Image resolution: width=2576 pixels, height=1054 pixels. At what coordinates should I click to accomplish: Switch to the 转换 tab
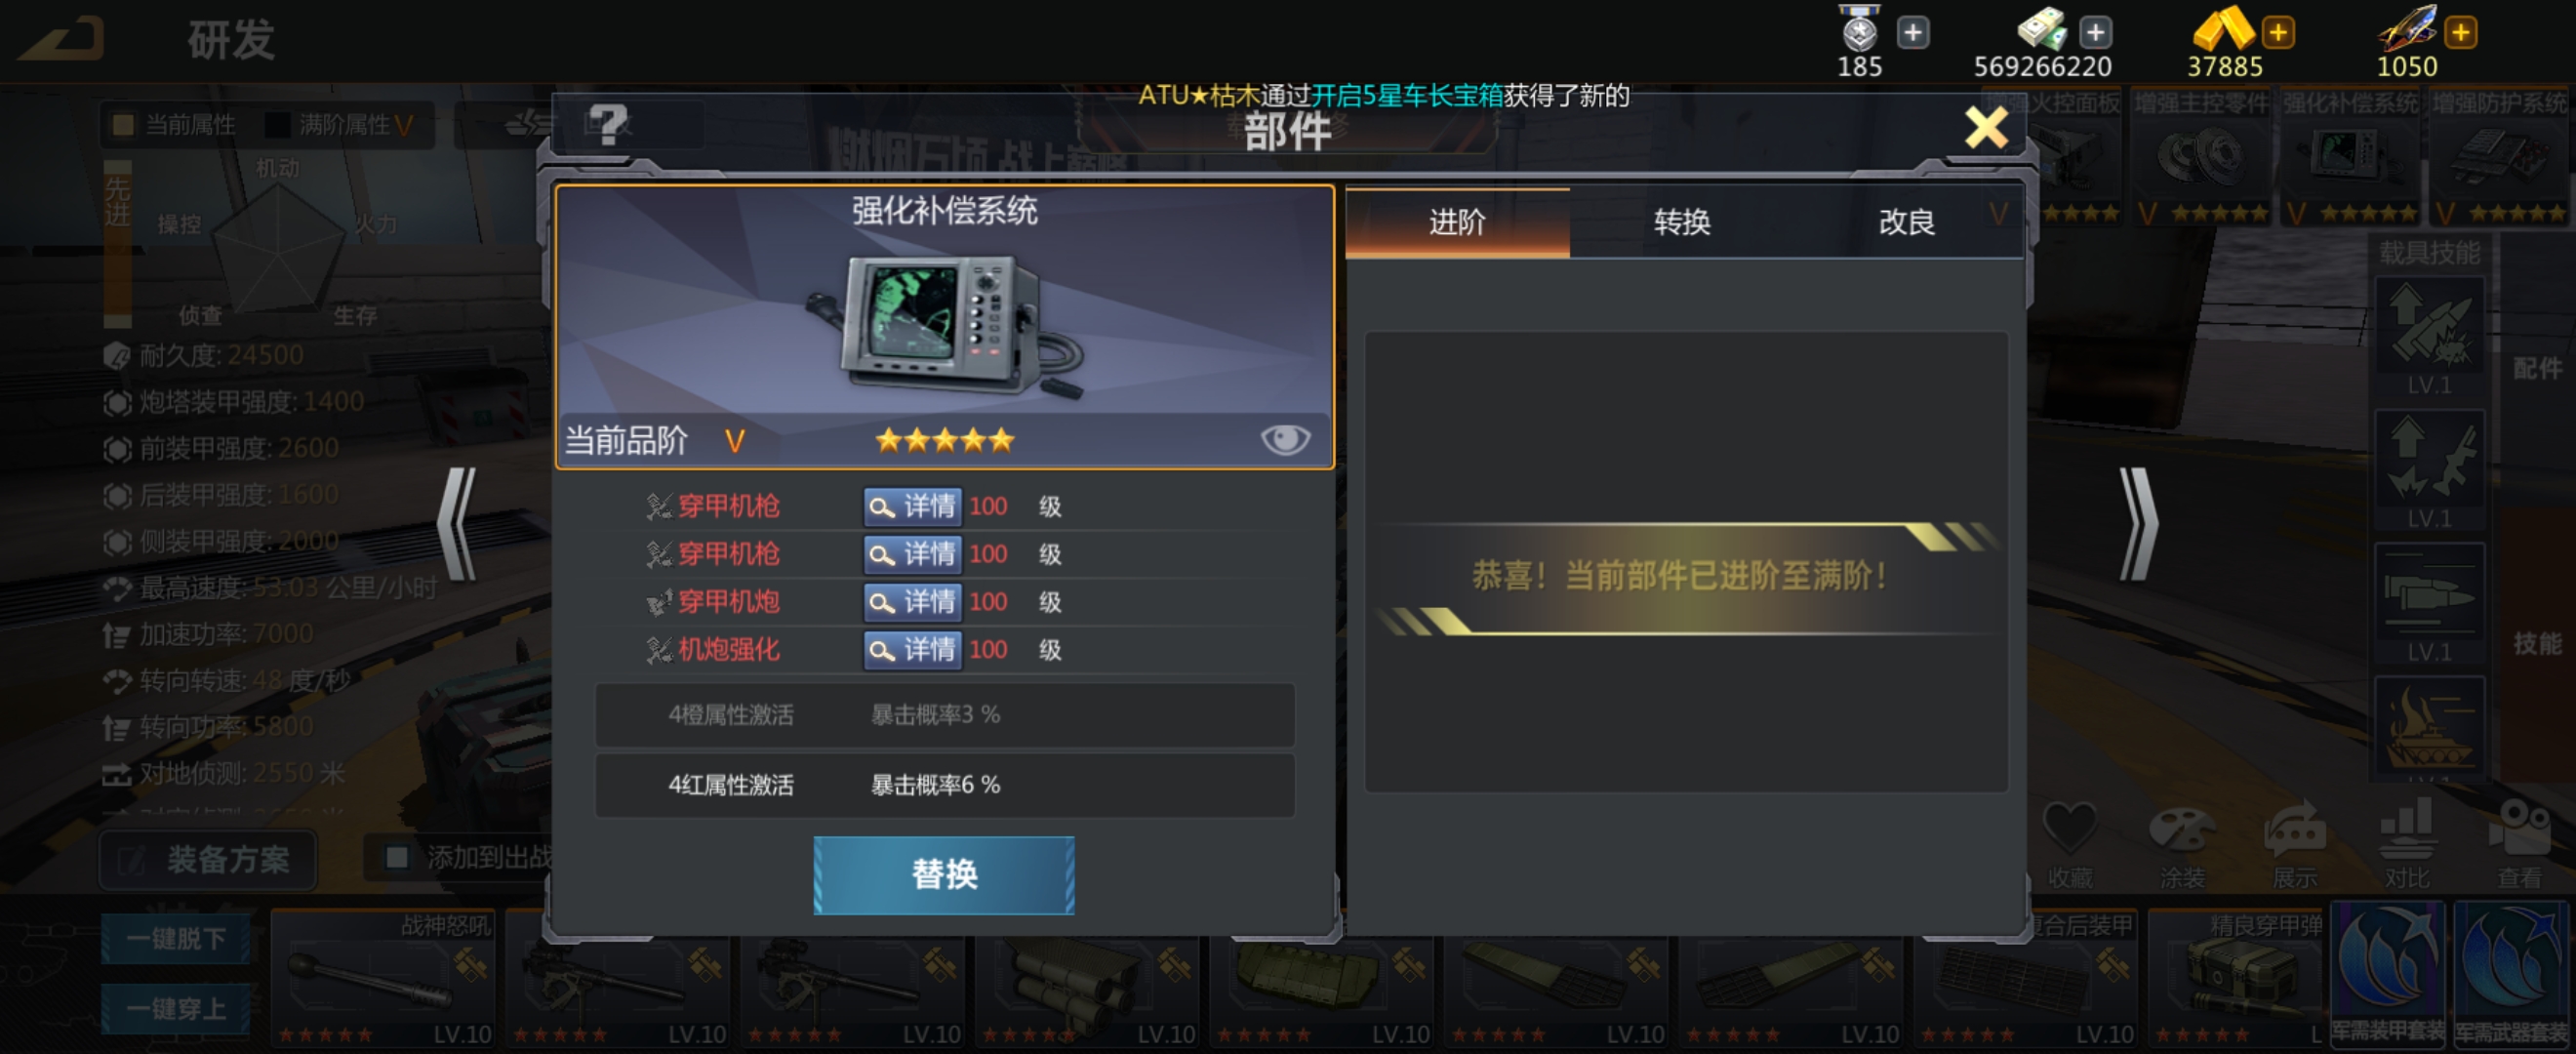pyautogui.click(x=1682, y=222)
